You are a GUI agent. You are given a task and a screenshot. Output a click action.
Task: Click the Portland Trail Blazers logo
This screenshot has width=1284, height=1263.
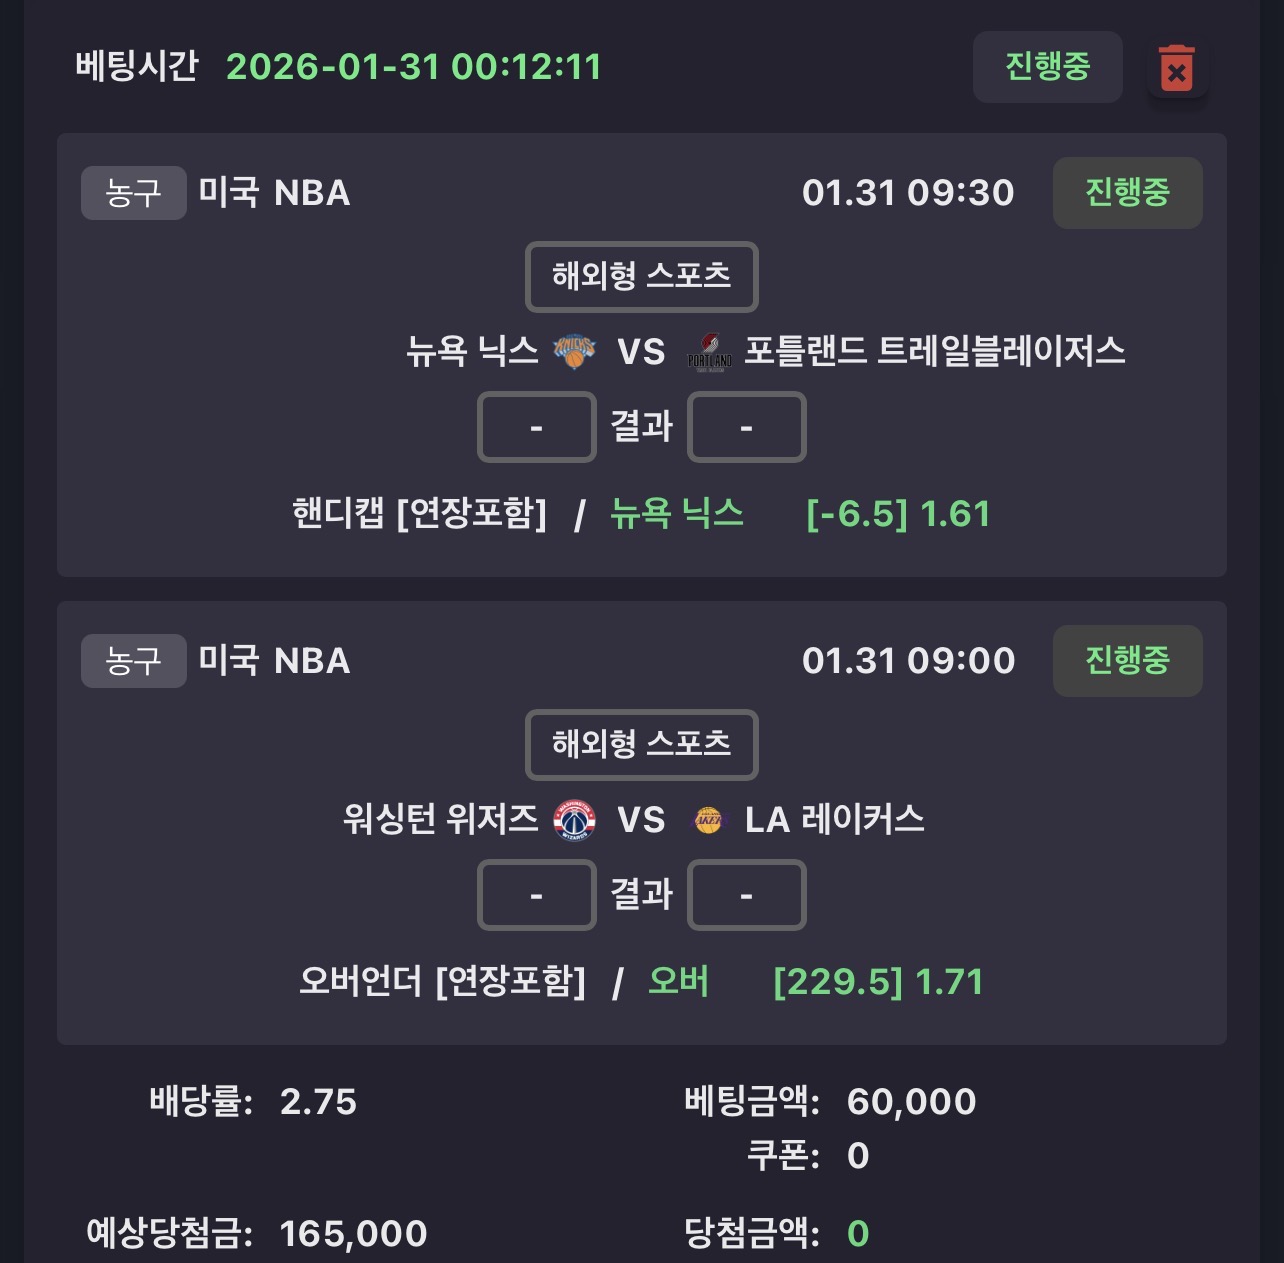[x=710, y=352]
